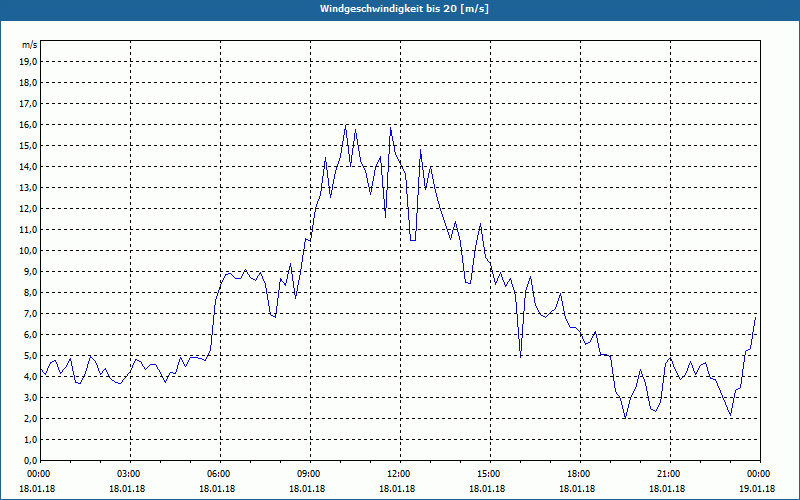Click the '21:00' time label

tap(670, 474)
